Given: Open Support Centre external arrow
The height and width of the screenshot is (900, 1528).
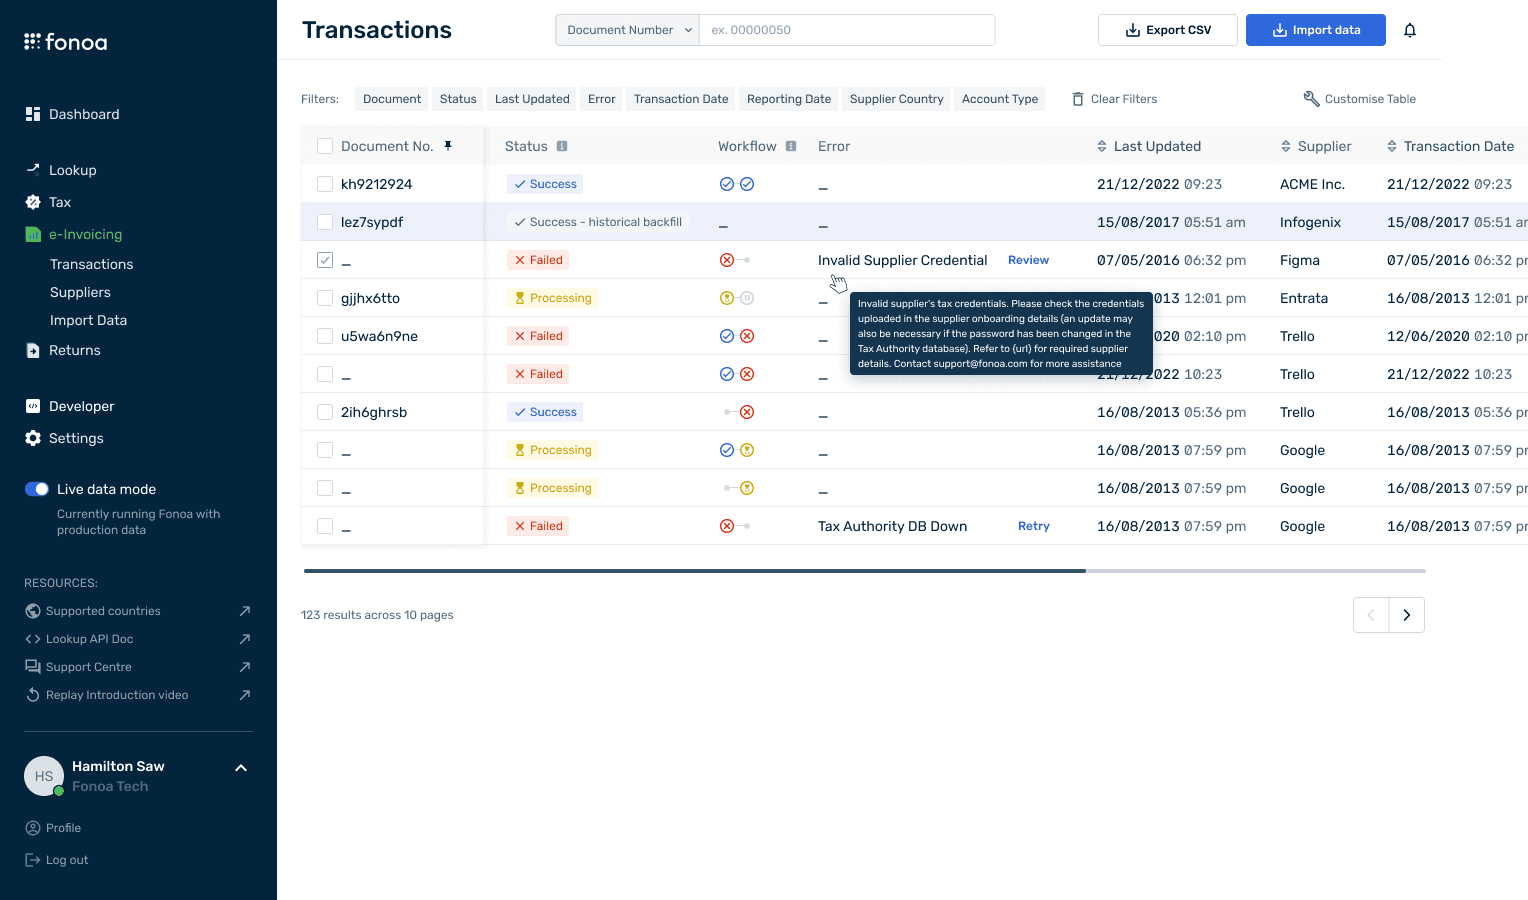Looking at the screenshot, I should click(x=245, y=667).
